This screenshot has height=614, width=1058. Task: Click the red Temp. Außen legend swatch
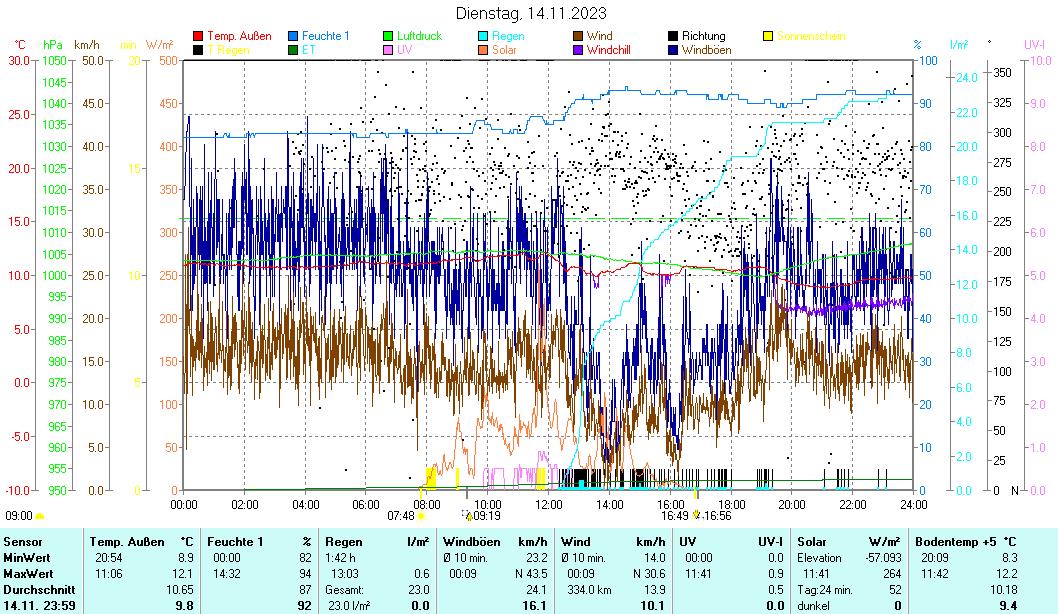[198, 36]
